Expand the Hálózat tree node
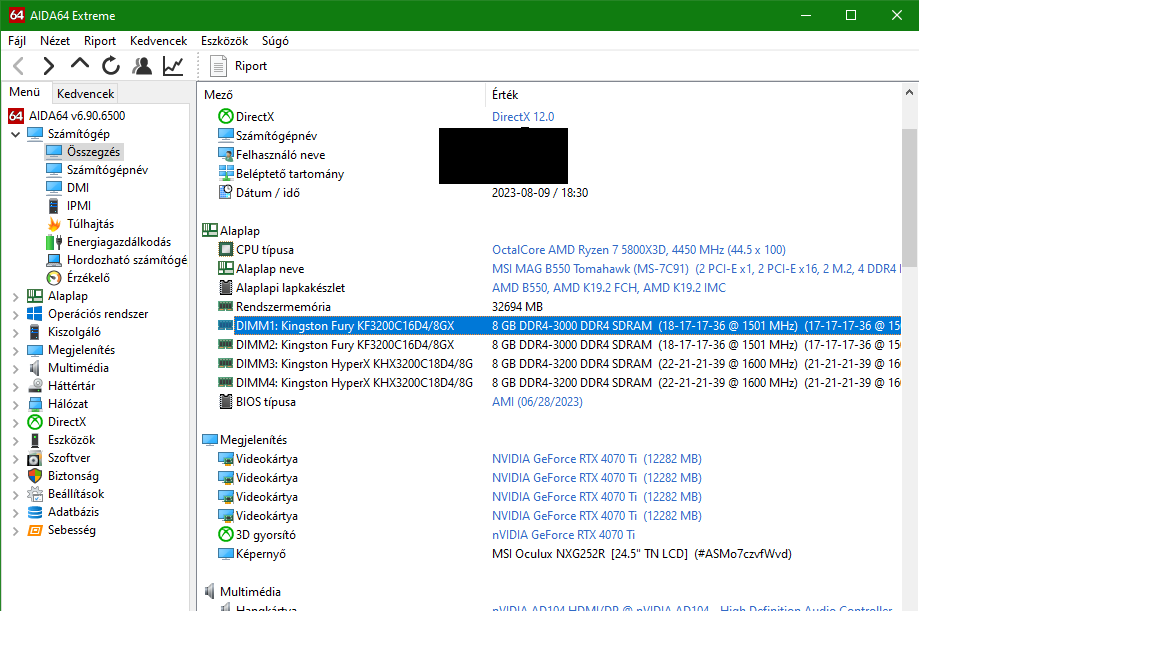Screen dimensions: 1152x648 click(15, 405)
